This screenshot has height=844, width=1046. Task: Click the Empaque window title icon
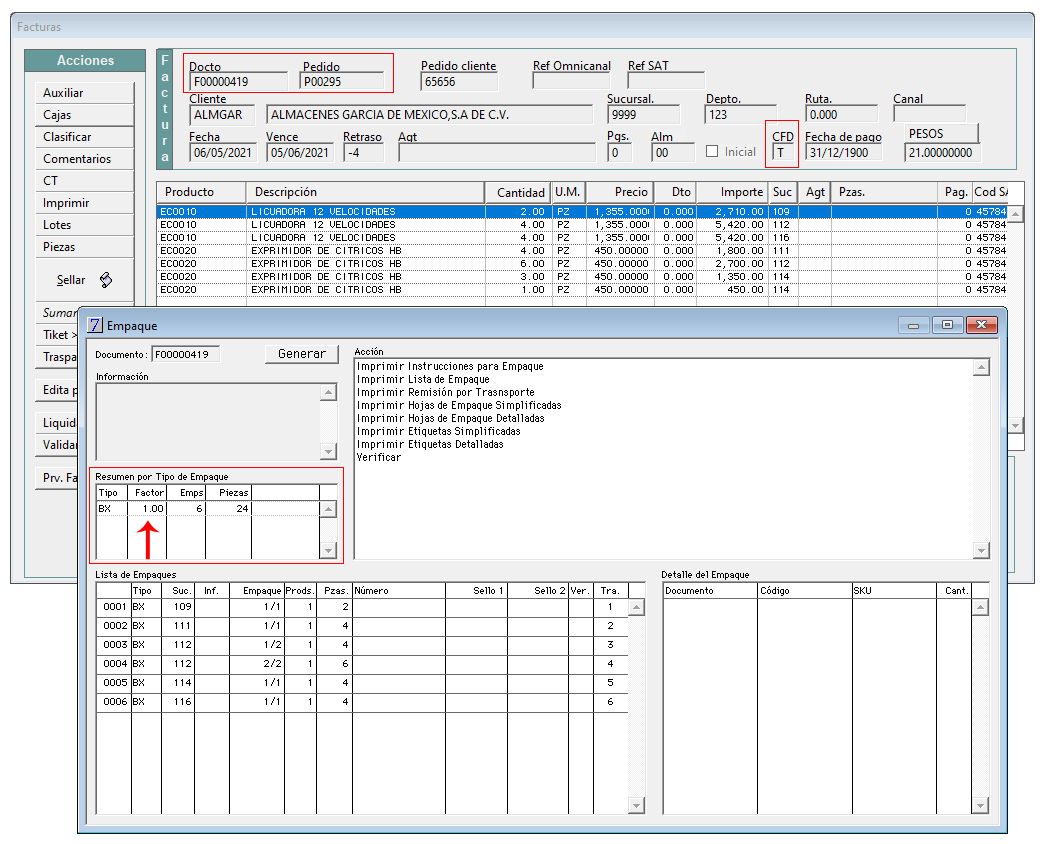[95, 326]
